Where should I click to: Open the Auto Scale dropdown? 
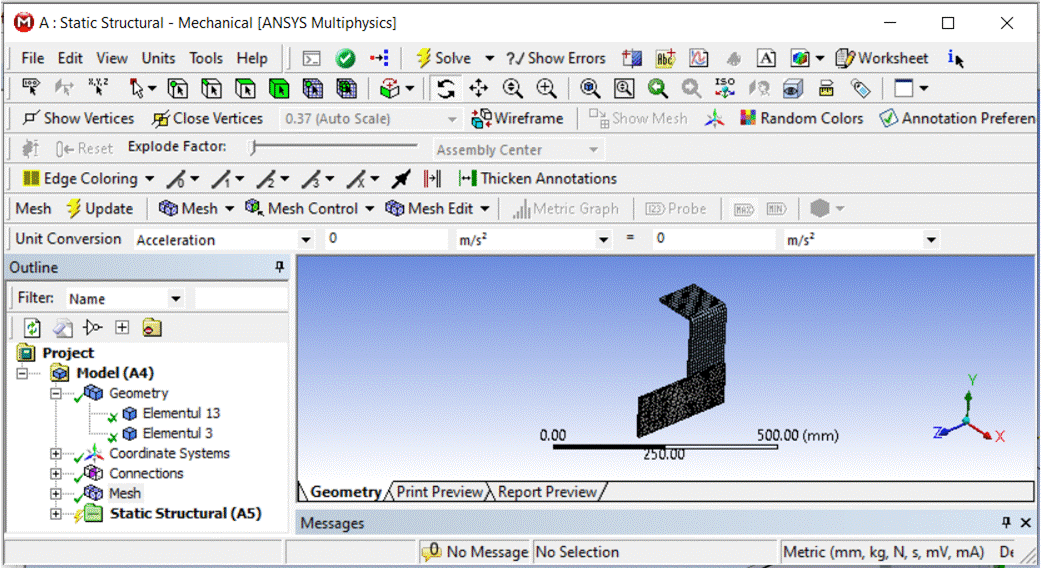click(x=451, y=119)
